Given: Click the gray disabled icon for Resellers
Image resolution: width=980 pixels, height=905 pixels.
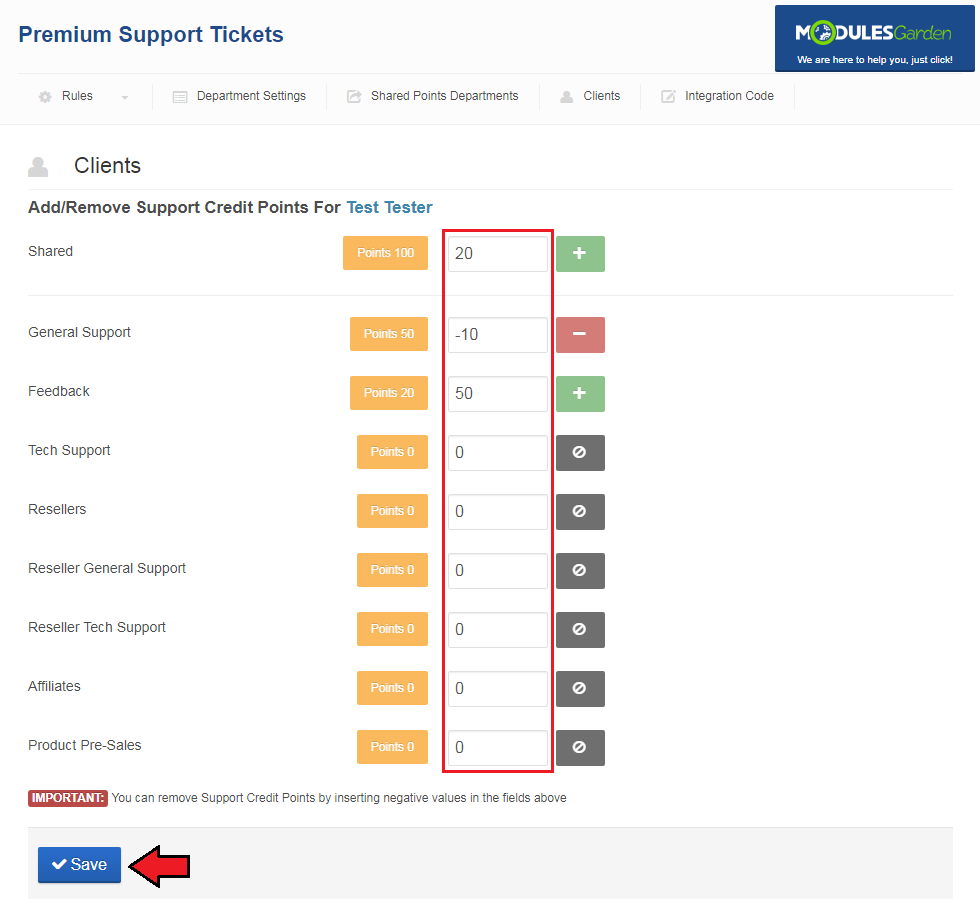Looking at the screenshot, I should (x=580, y=511).
